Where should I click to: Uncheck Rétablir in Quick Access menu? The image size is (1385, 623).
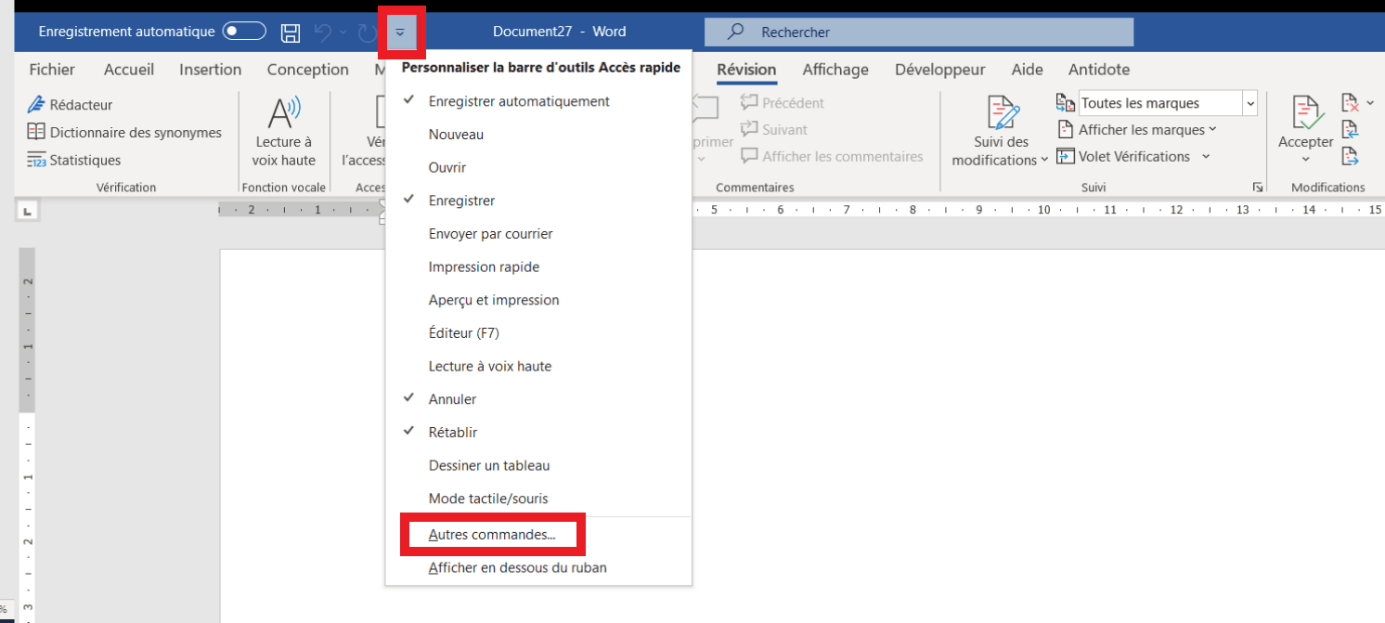(539, 432)
